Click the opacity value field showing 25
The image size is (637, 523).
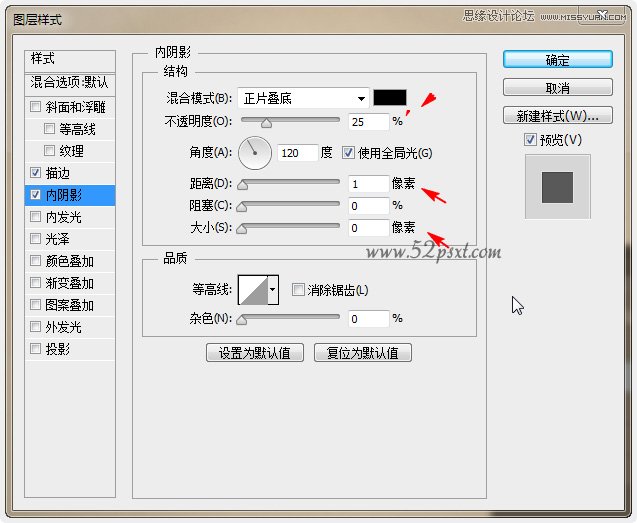pos(368,122)
